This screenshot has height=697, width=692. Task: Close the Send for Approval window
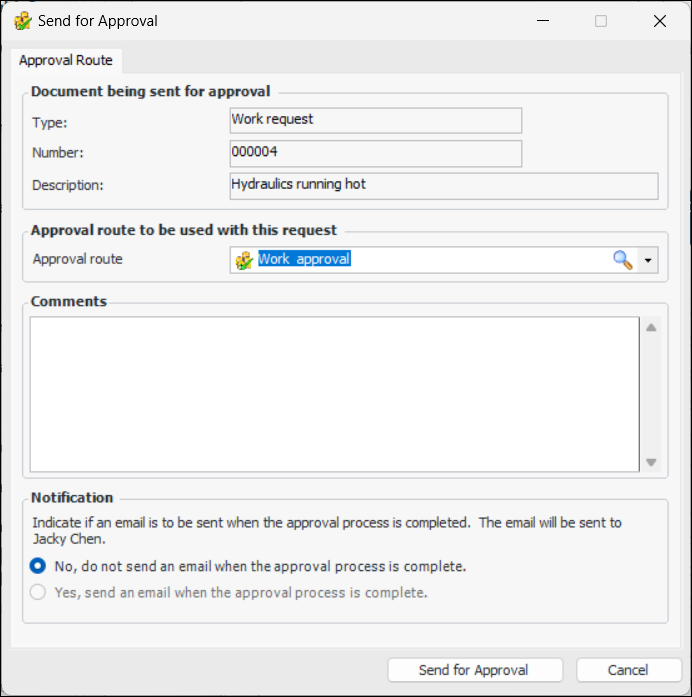659,21
